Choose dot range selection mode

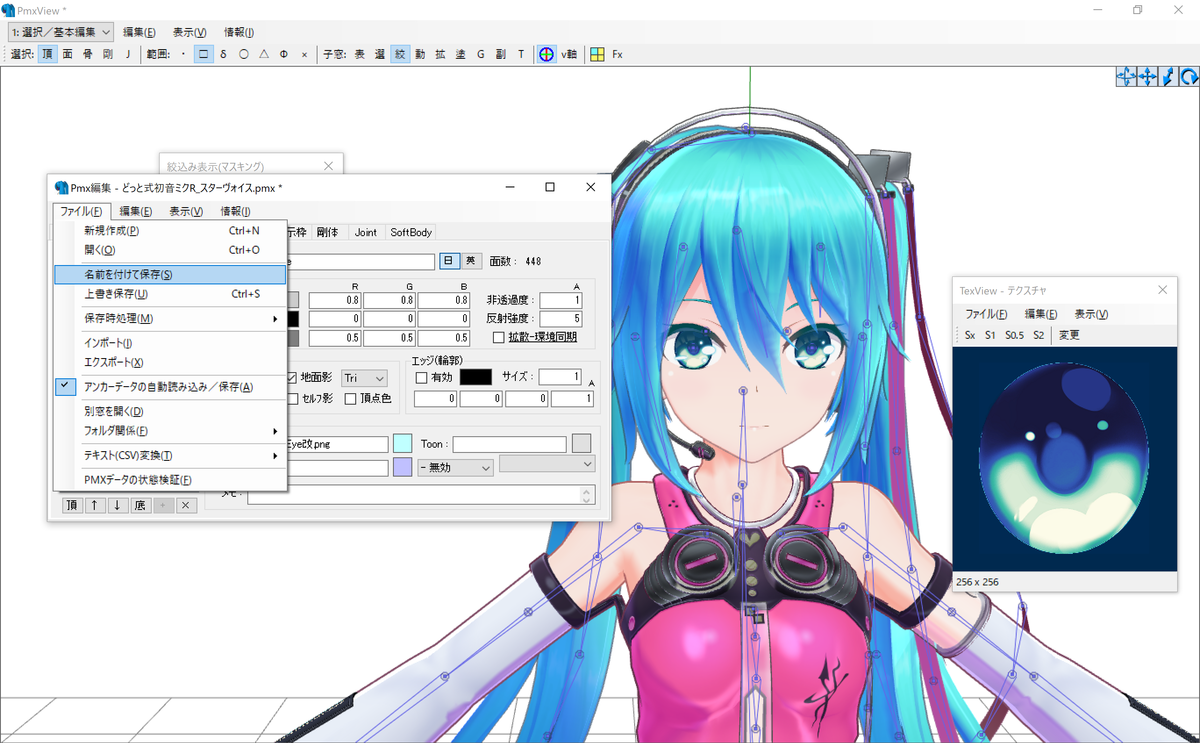183,54
